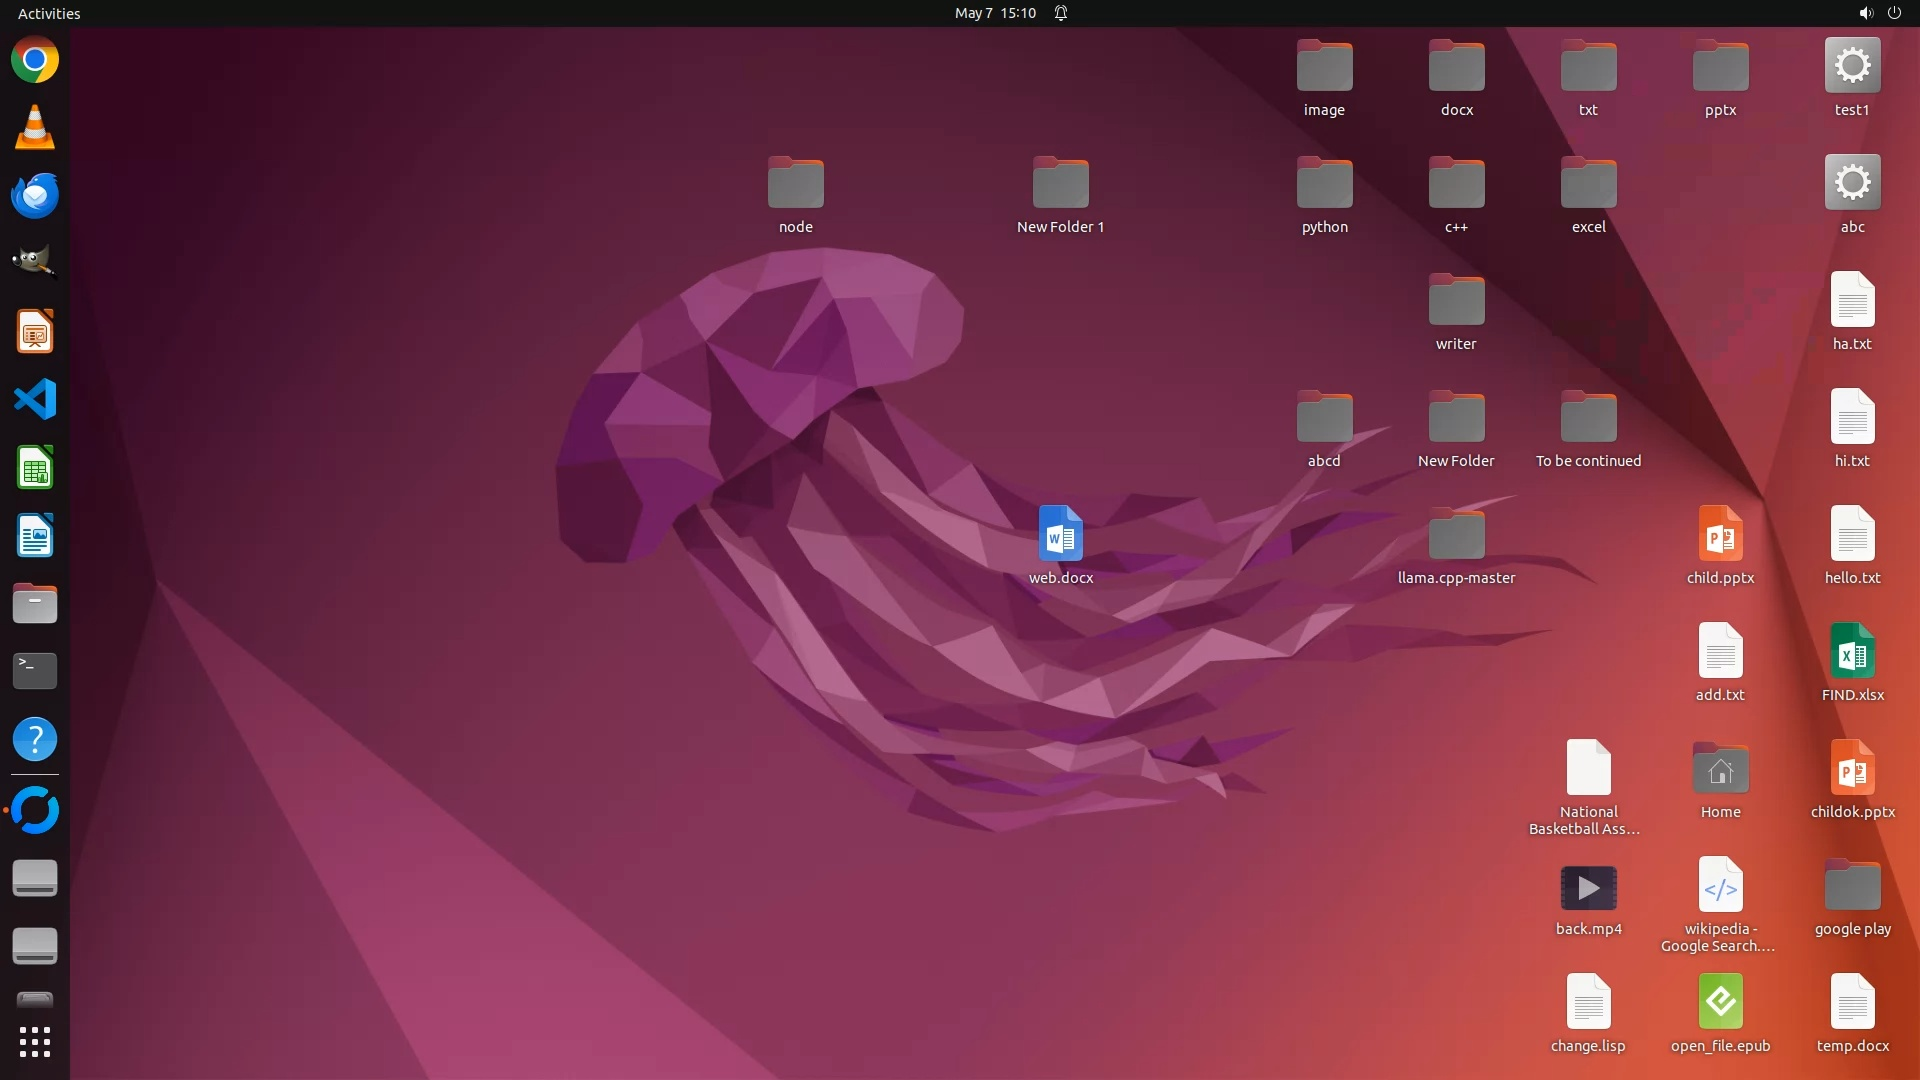Image resolution: width=1920 pixels, height=1080 pixels.
Task: Open system volume and power menu
Action: pos(1879,13)
